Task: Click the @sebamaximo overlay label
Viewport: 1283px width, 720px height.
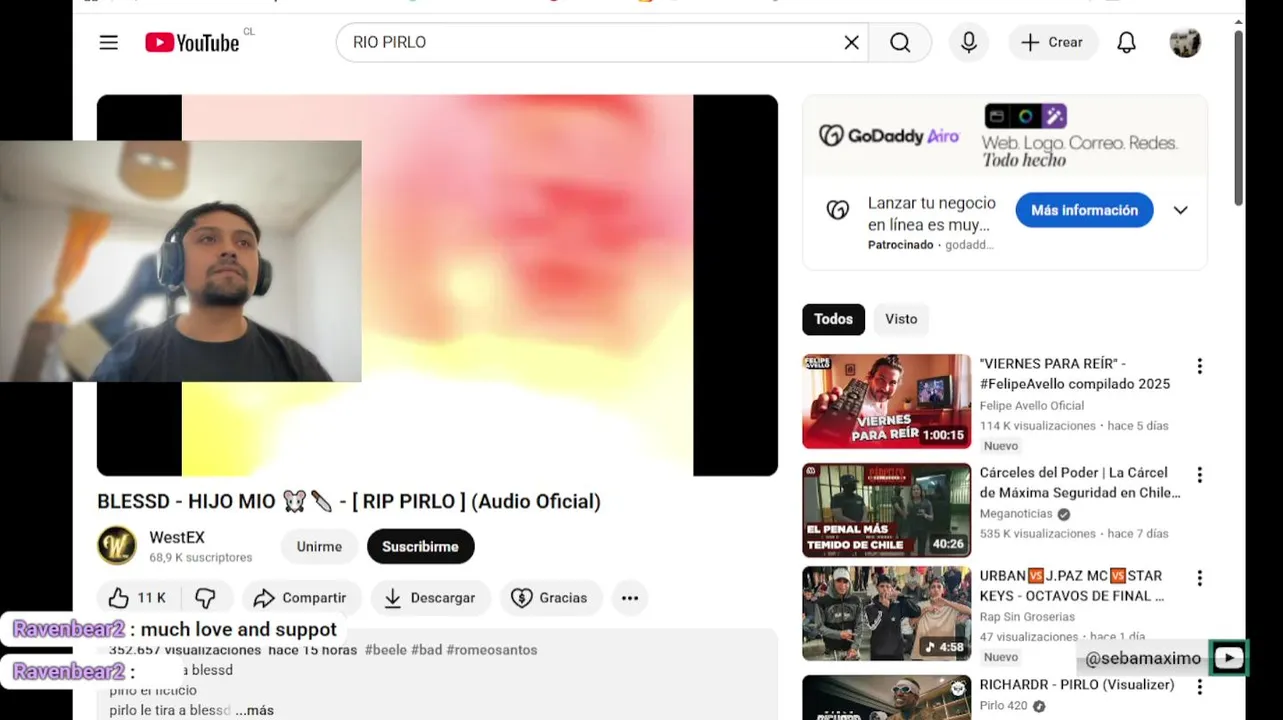Action: (1143, 658)
